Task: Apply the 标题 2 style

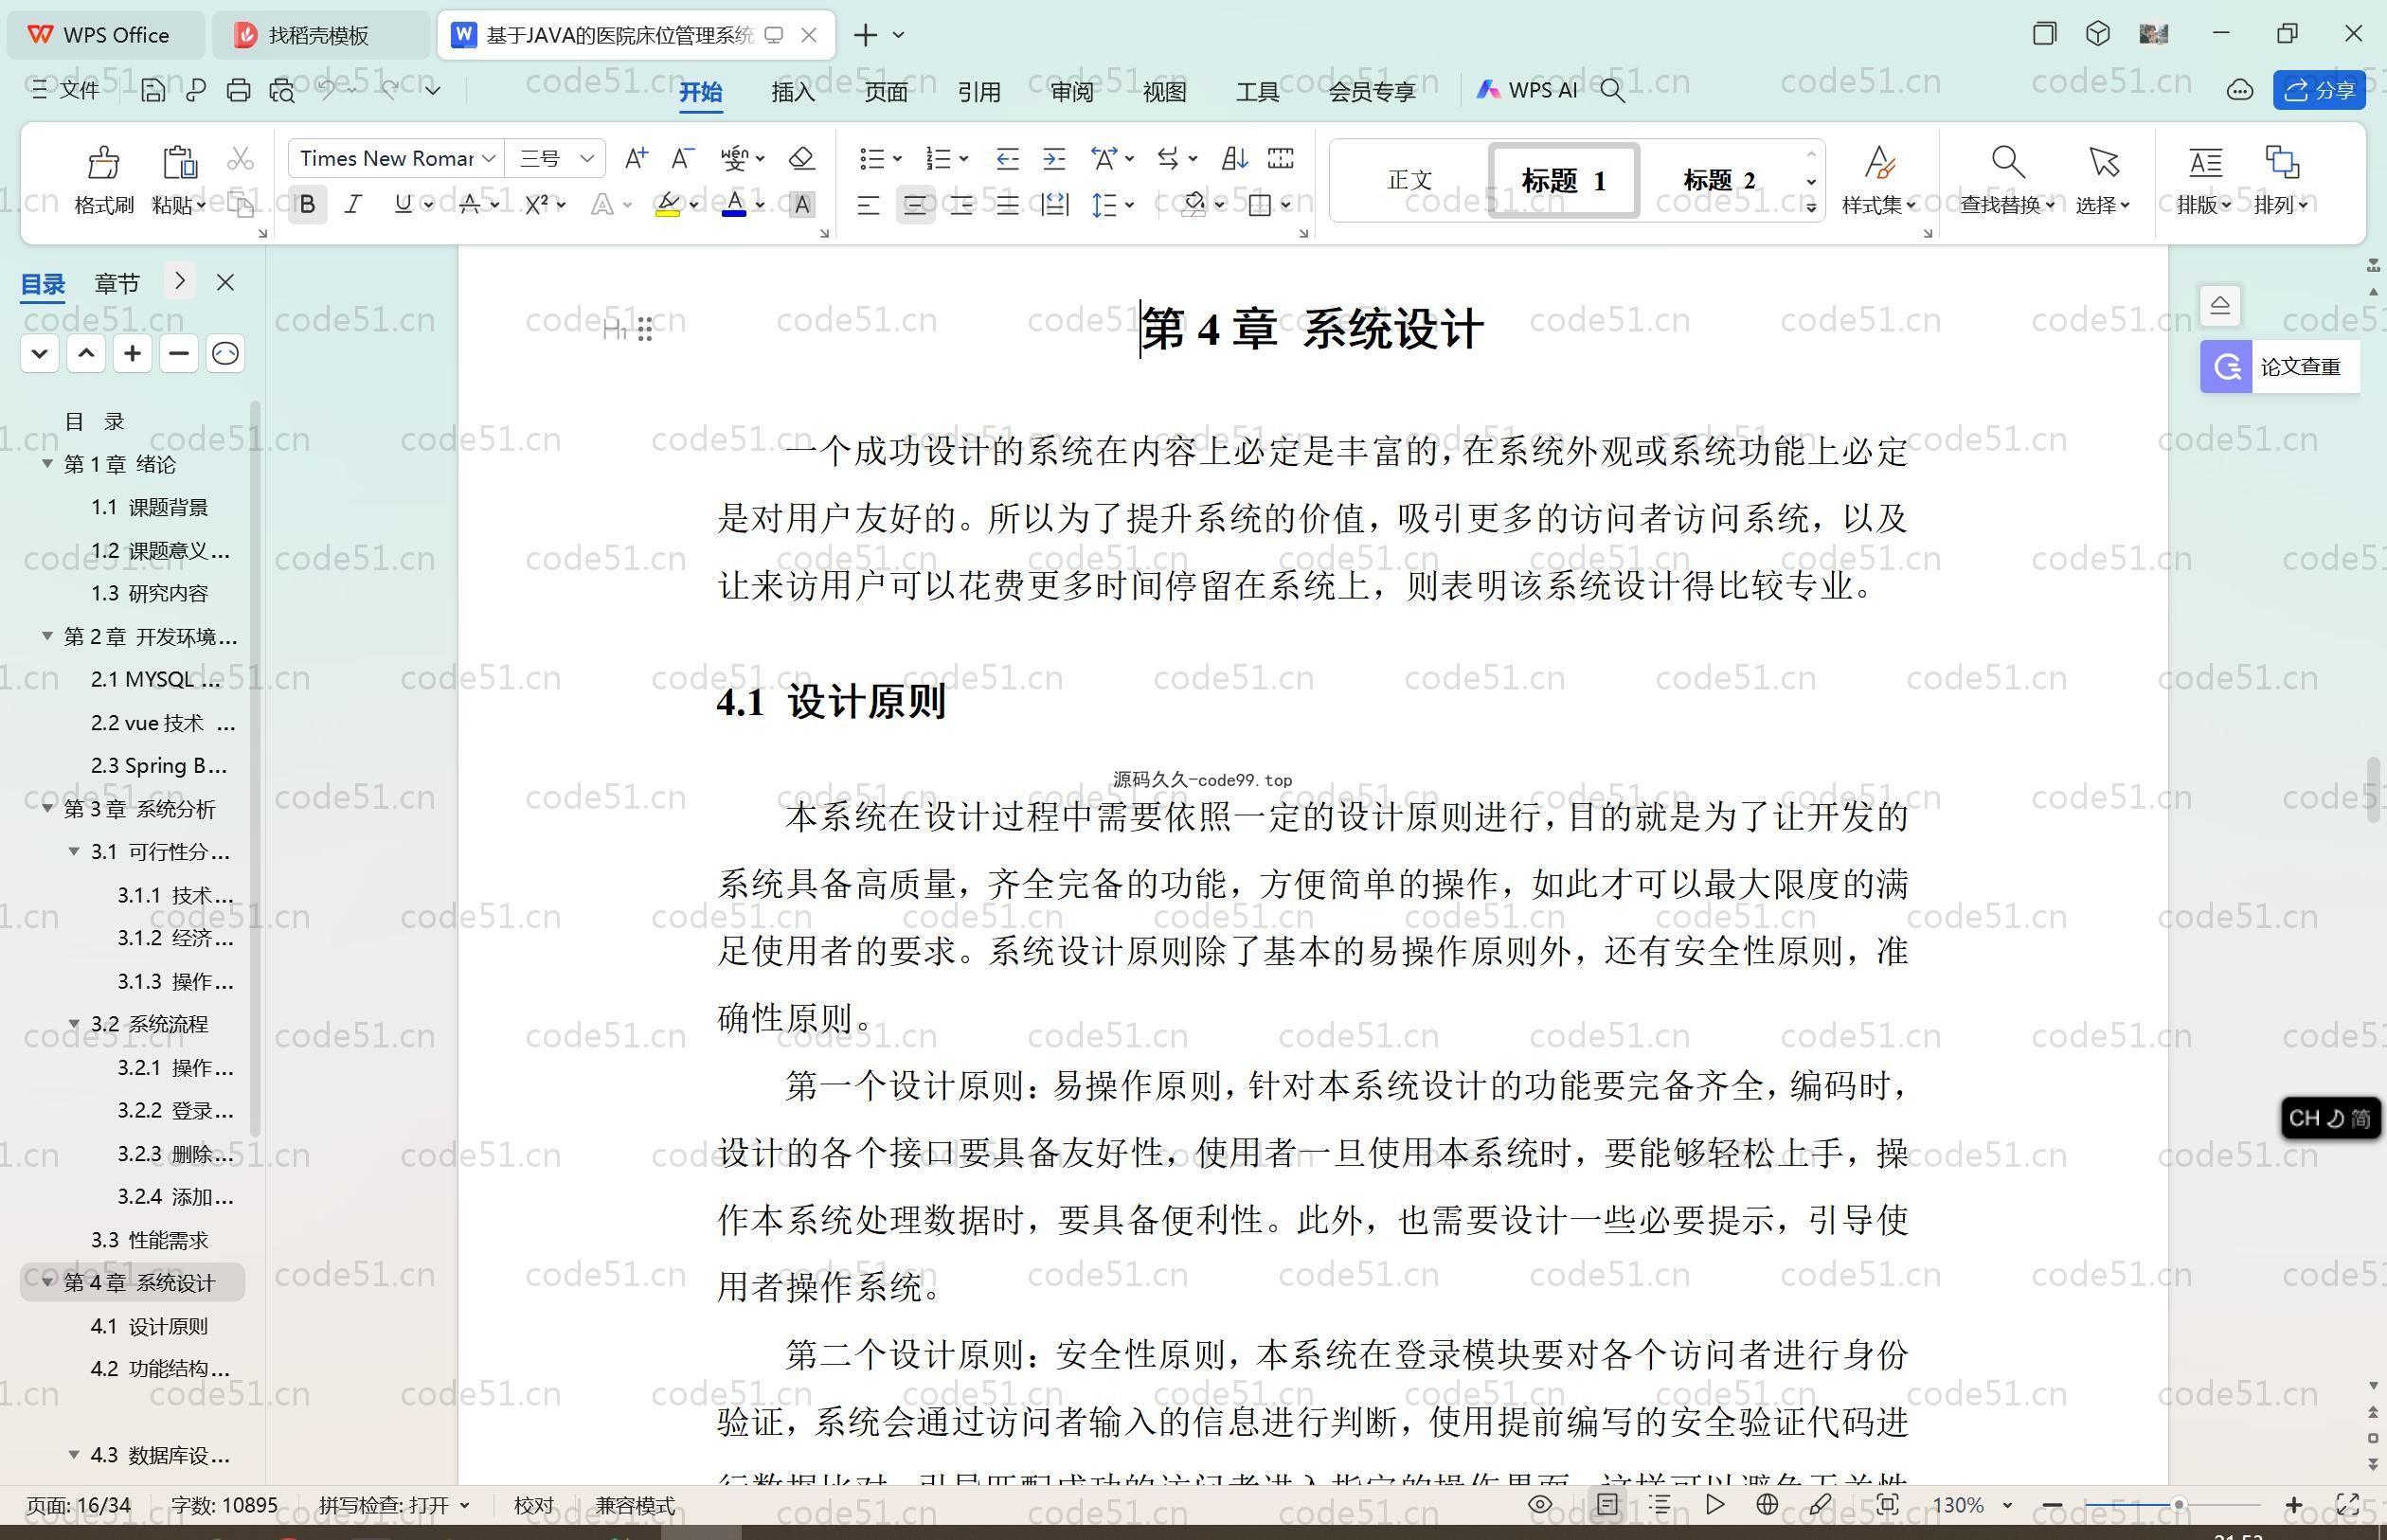Action: [x=1719, y=180]
